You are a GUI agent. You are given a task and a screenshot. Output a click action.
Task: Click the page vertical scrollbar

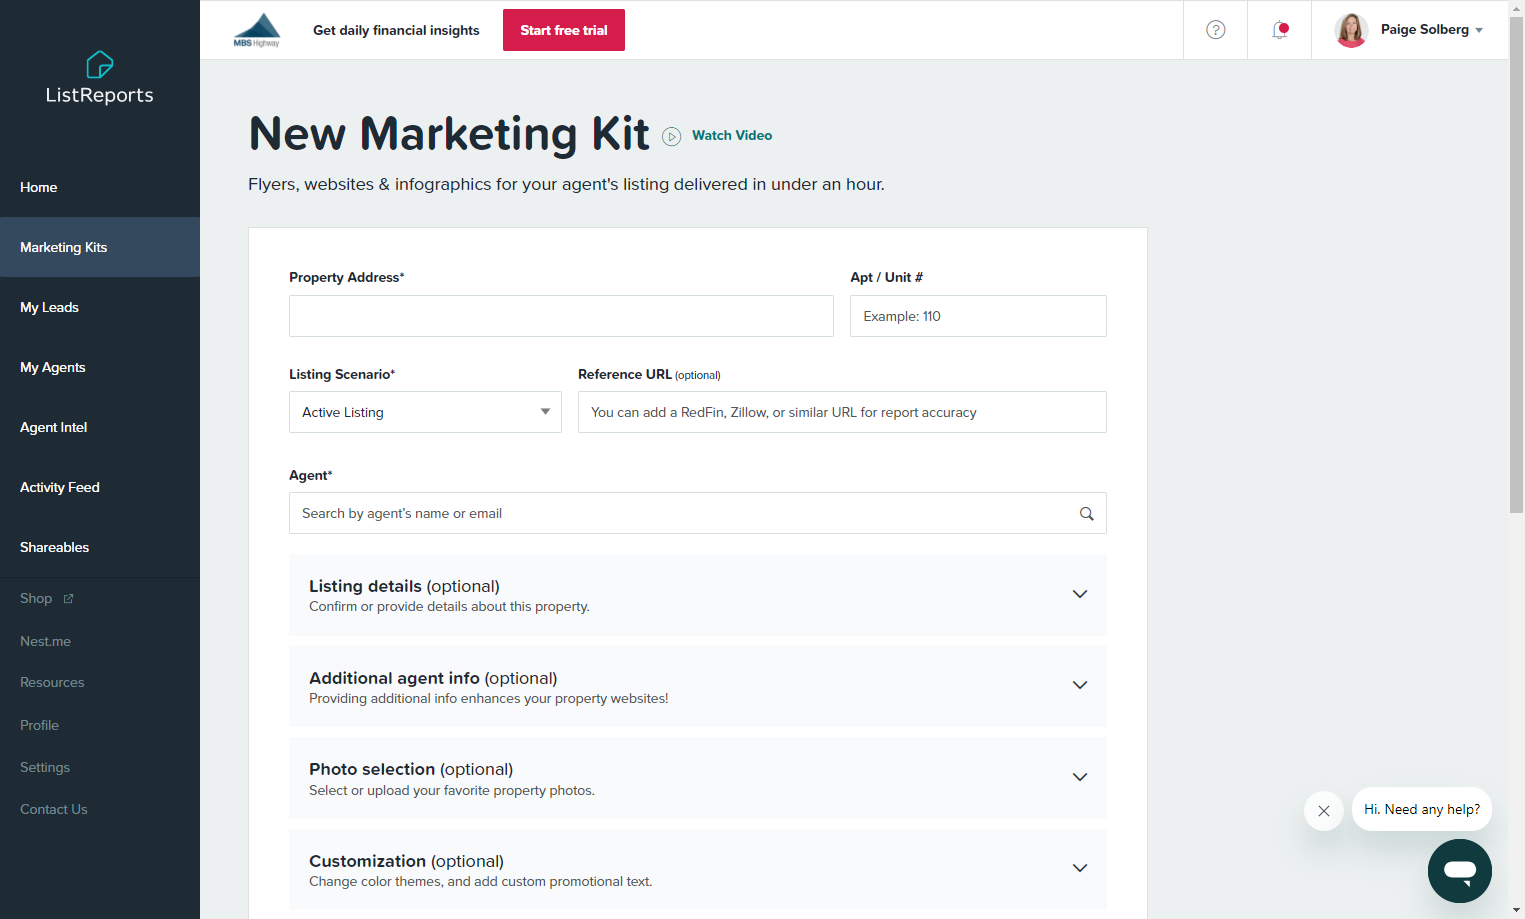coord(1516,265)
